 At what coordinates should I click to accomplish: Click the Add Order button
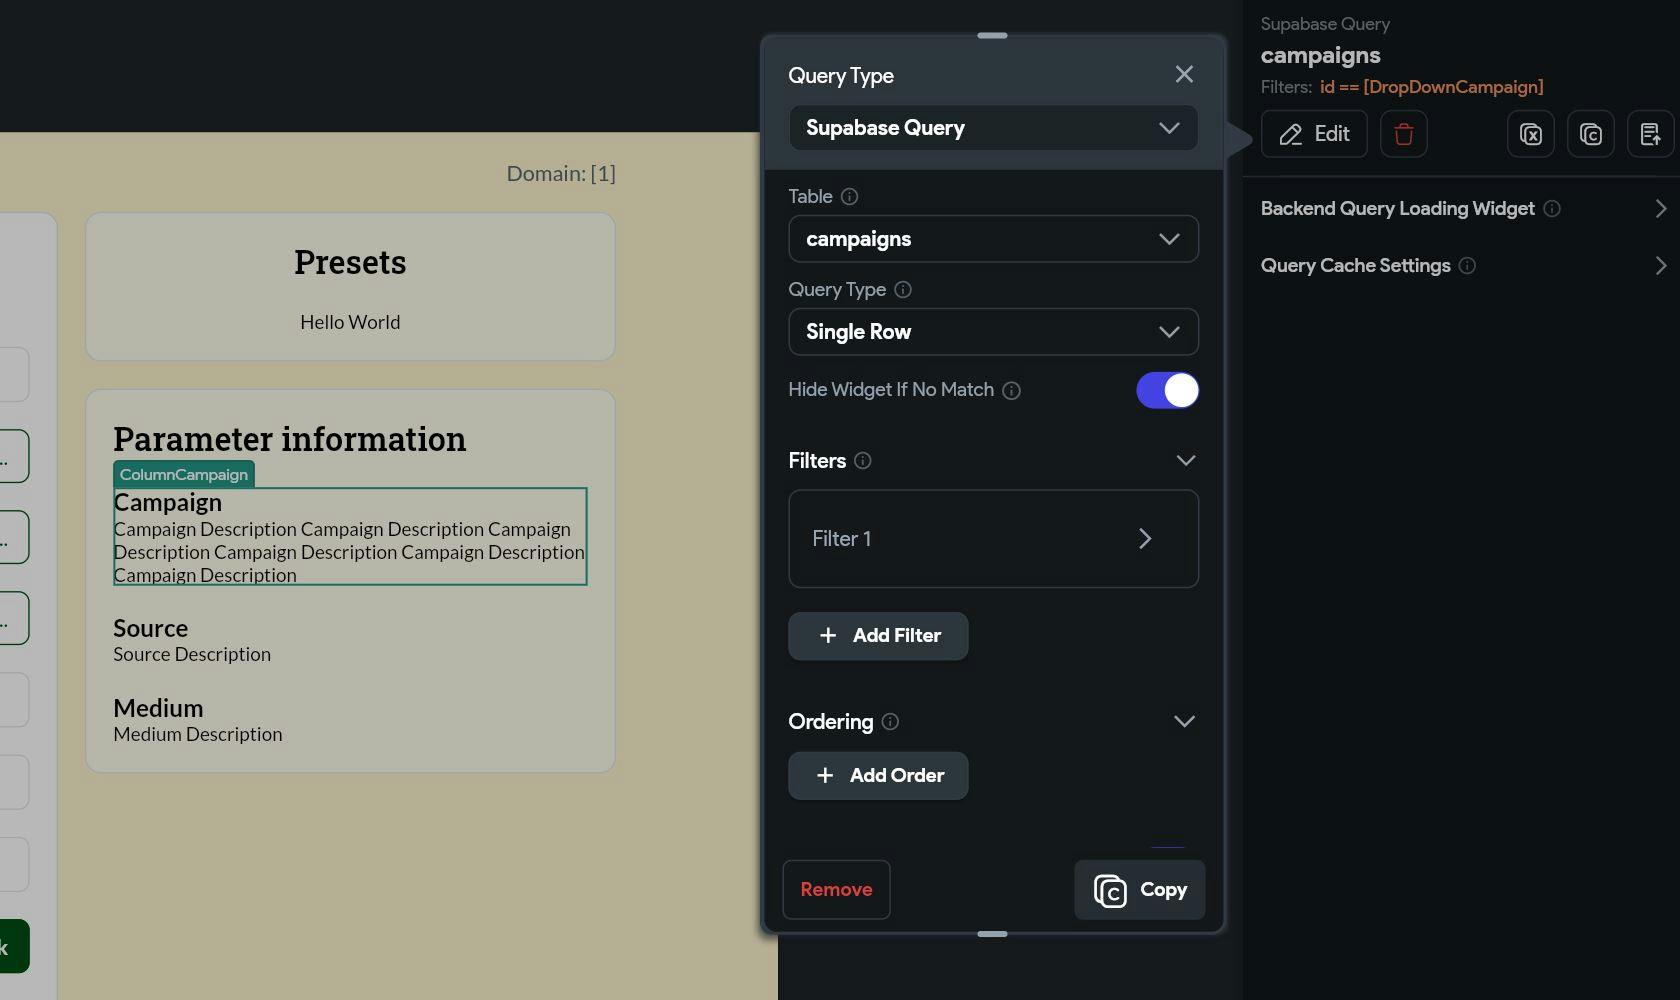click(878, 776)
